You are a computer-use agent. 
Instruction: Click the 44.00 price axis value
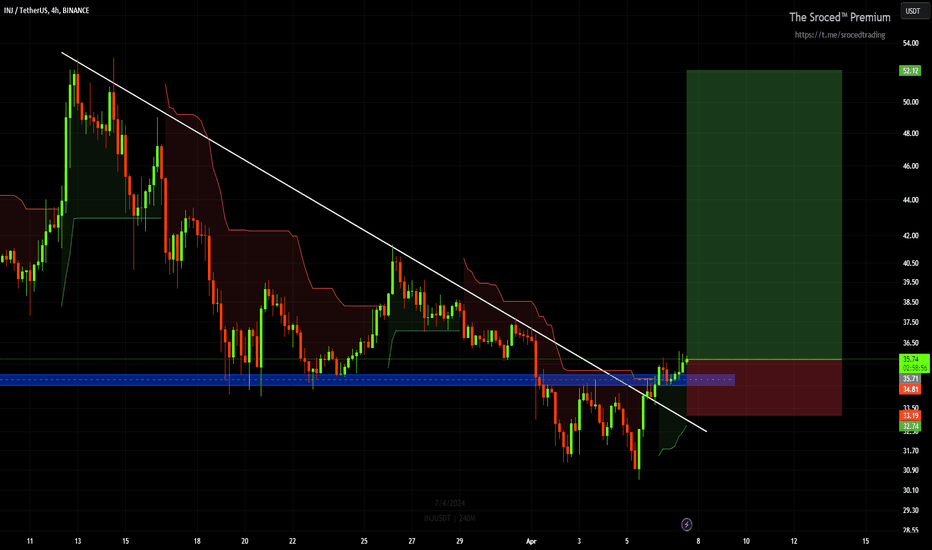click(911, 200)
